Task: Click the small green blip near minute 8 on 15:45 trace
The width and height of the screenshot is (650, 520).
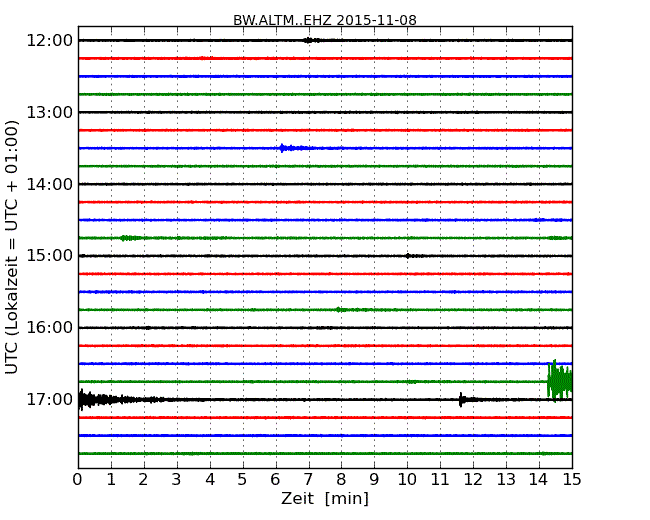Action: (x=340, y=309)
